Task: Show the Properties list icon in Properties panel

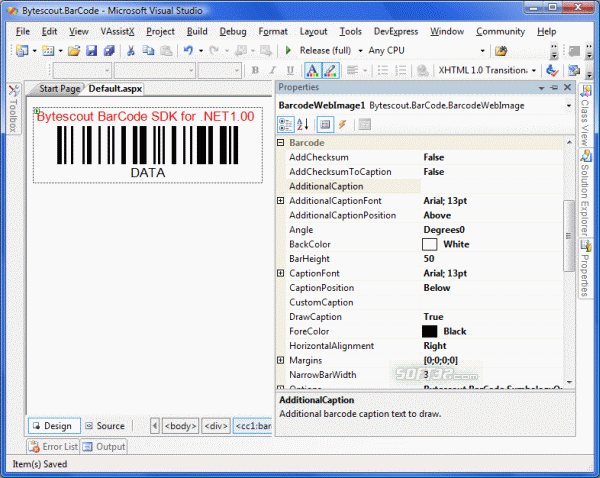Action: [x=325, y=124]
